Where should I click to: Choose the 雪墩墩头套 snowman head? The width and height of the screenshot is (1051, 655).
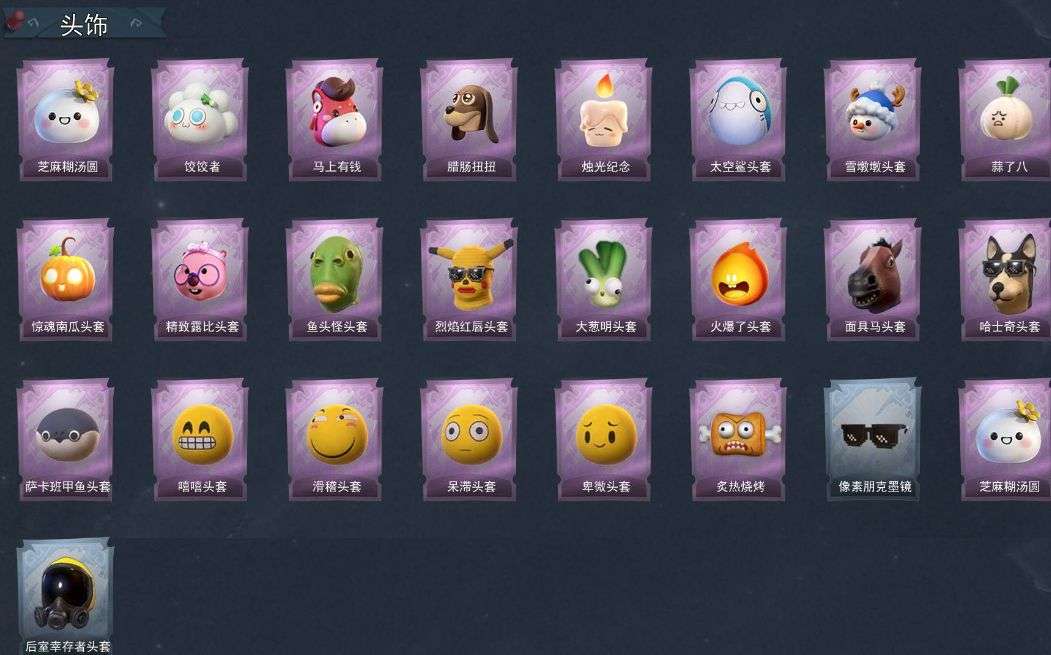(x=873, y=120)
